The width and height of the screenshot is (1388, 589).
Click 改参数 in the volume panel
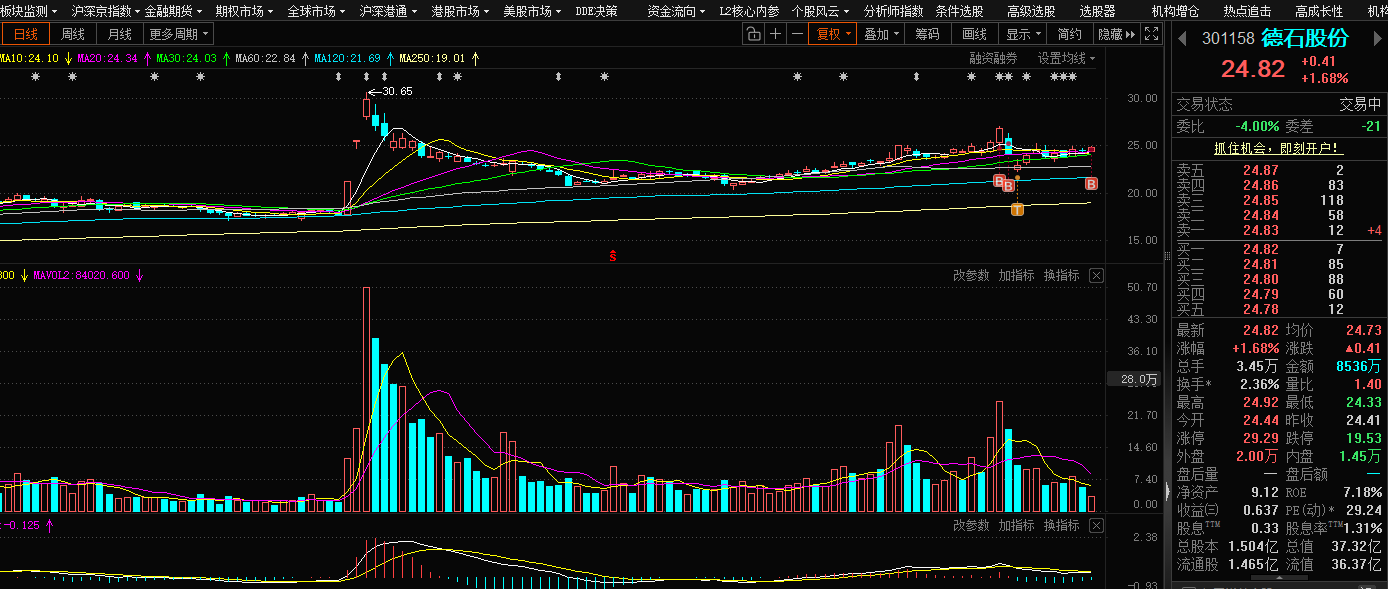pos(970,275)
